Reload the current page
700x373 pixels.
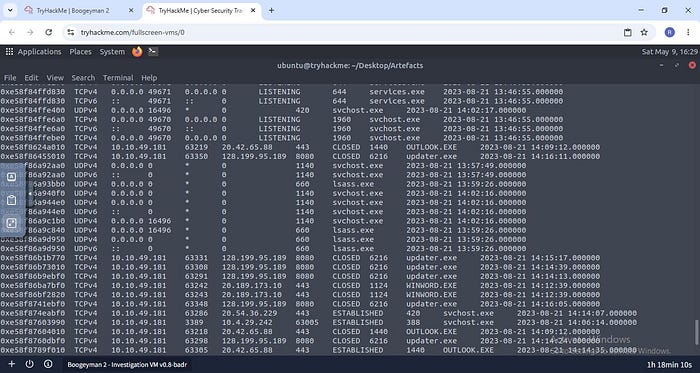pyautogui.click(x=49, y=32)
